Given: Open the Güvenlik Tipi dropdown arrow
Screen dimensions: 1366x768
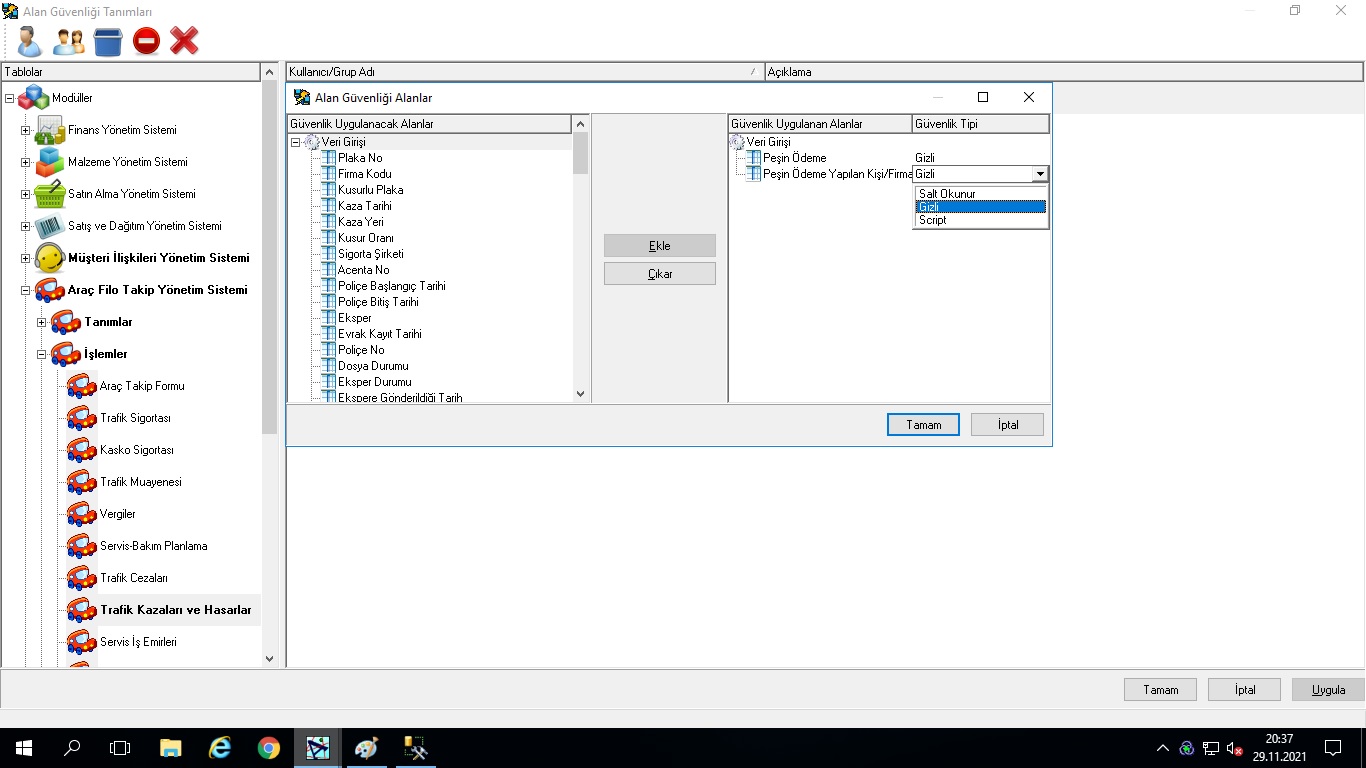Looking at the screenshot, I should tap(1040, 174).
